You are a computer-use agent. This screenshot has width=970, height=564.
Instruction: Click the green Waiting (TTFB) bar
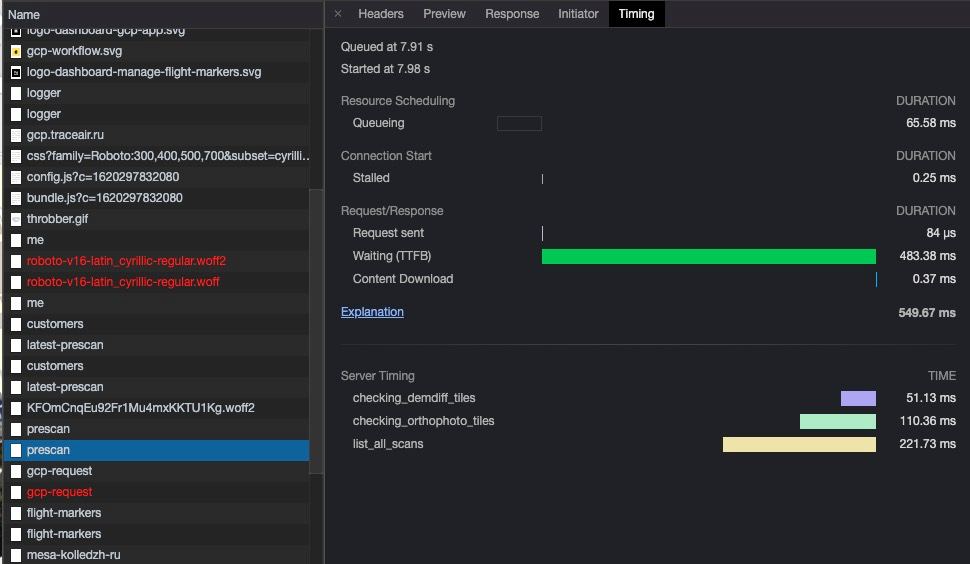point(709,256)
